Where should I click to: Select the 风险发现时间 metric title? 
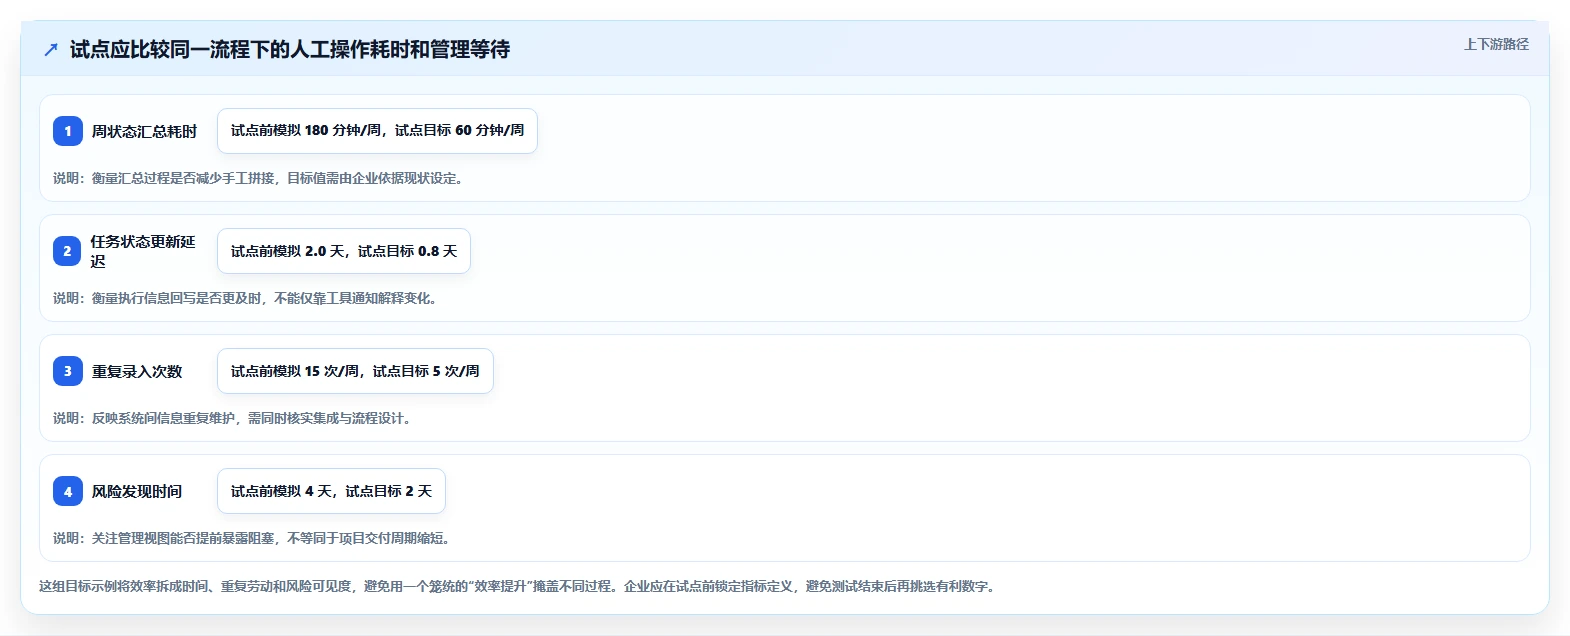(137, 491)
